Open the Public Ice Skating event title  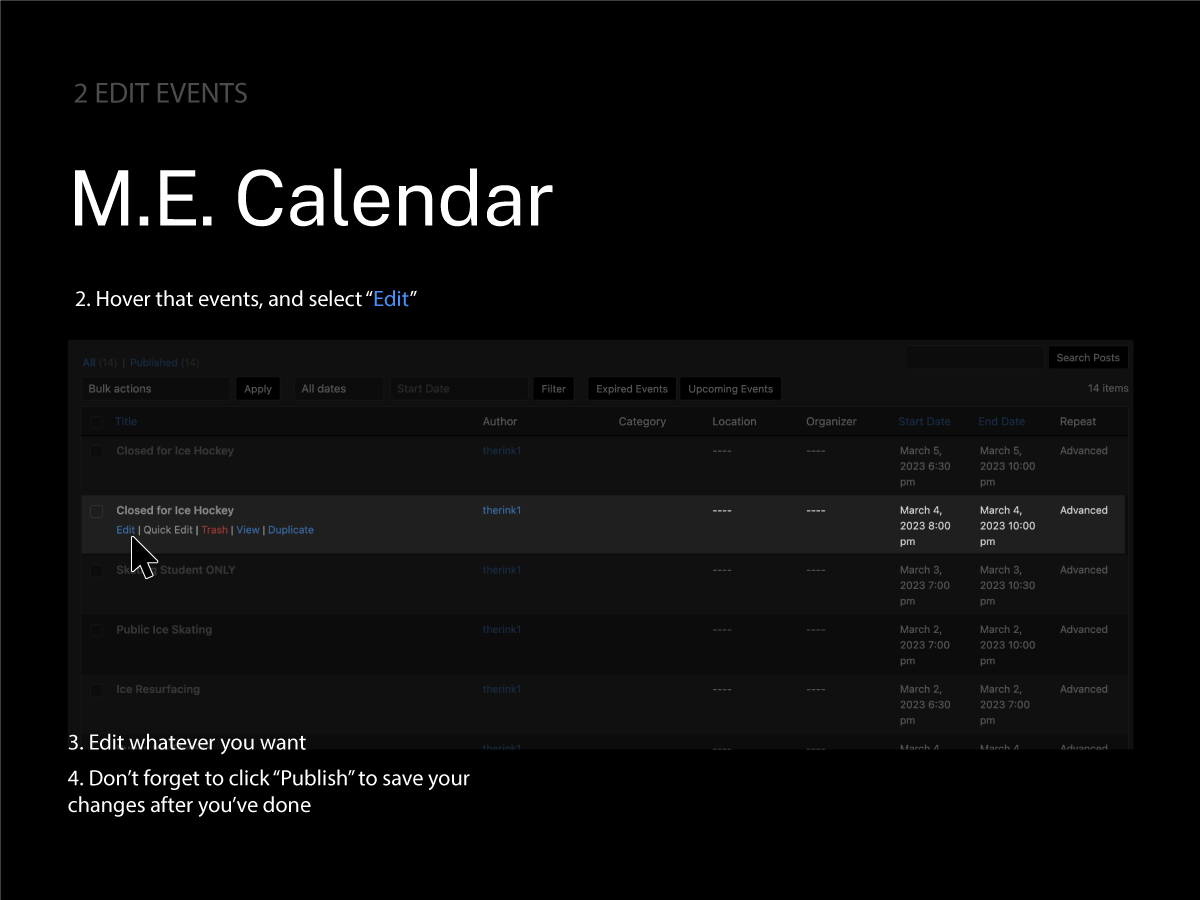(x=164, y=630)
